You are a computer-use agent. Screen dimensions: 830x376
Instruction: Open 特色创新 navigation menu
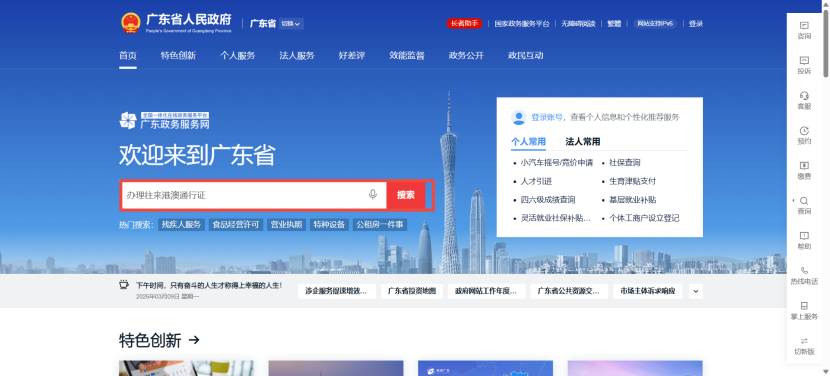[178, 56]
